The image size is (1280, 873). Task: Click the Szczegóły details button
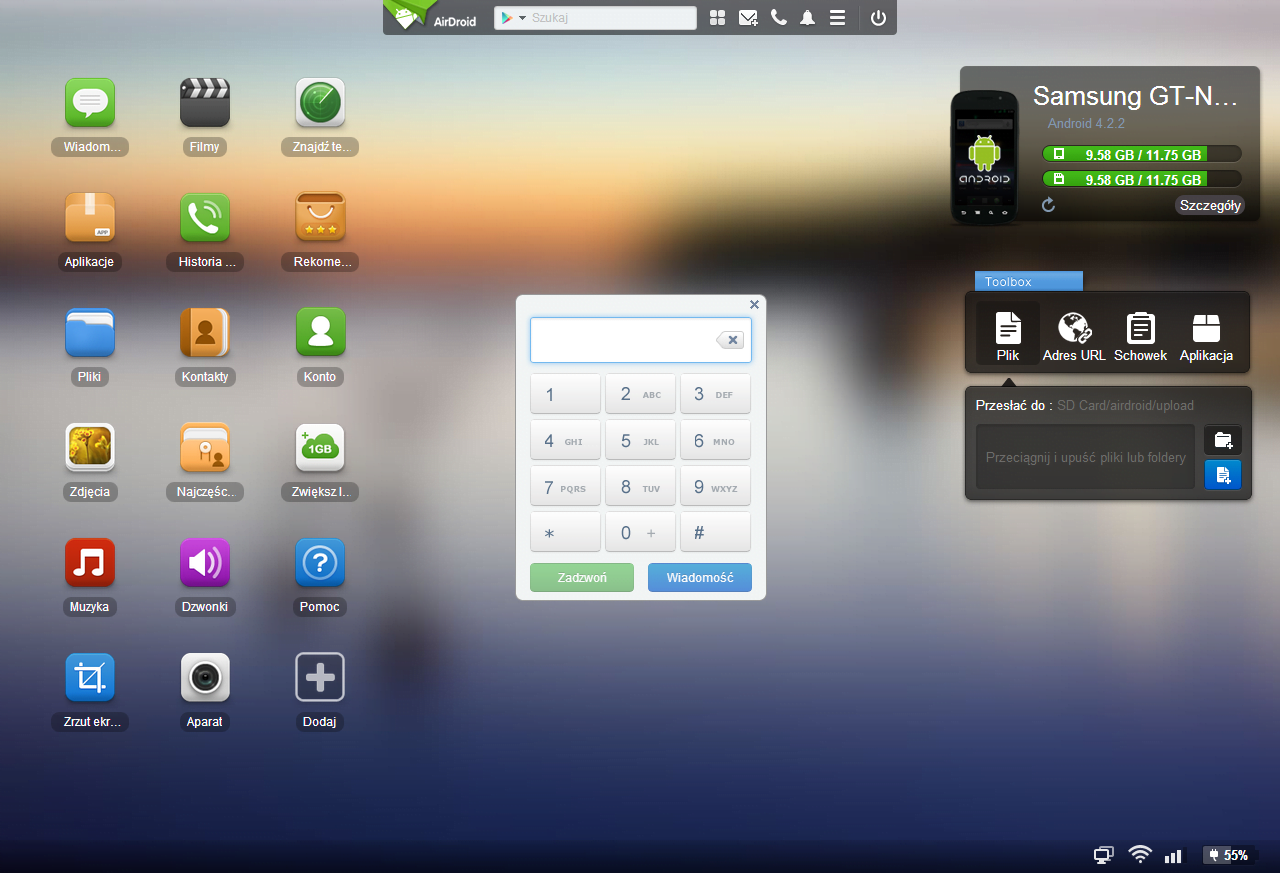(1210, 206)
